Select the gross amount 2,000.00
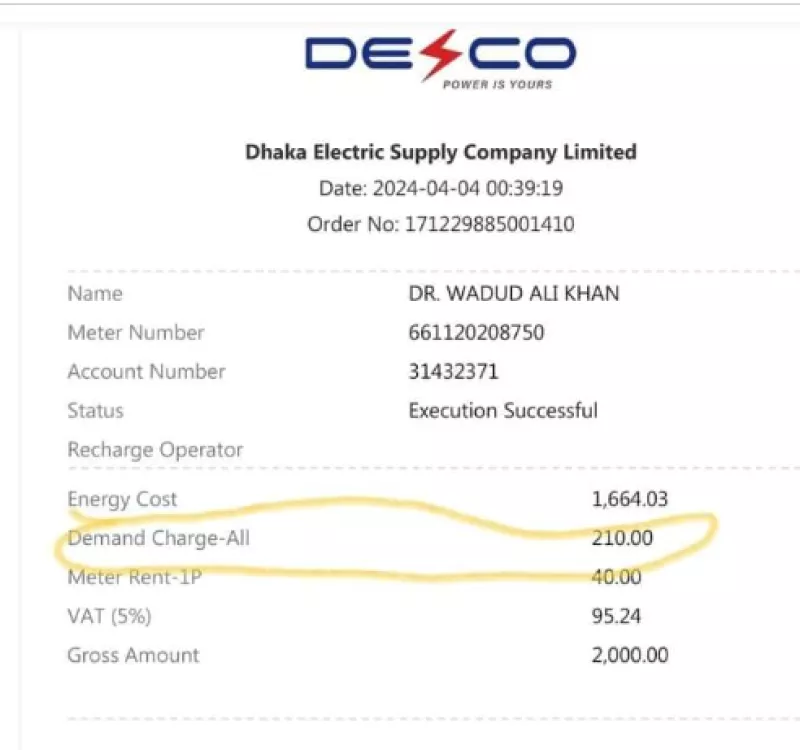This screenshot has height=750, width=800. 630,655
